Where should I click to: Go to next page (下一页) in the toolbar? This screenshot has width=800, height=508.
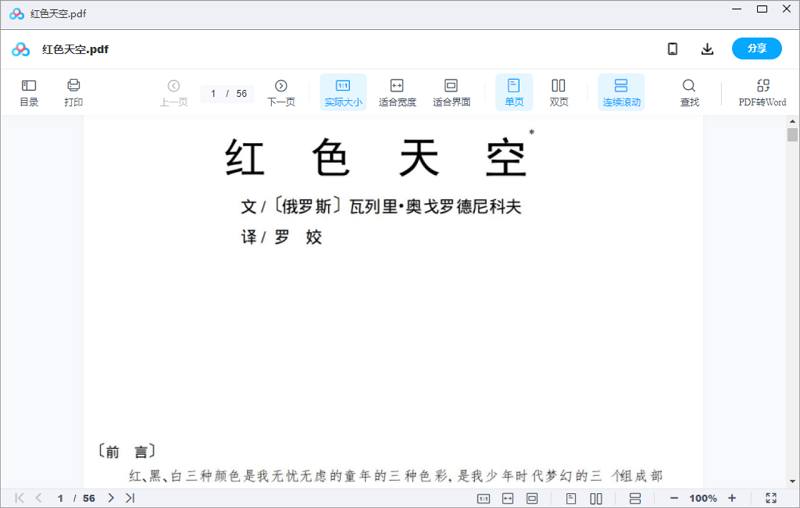pos(281,92)
